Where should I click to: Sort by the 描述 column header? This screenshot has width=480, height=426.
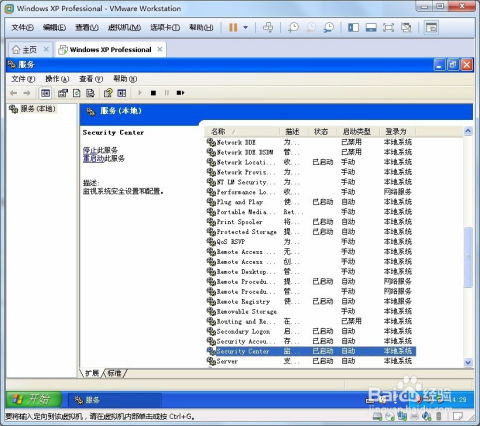293,132
